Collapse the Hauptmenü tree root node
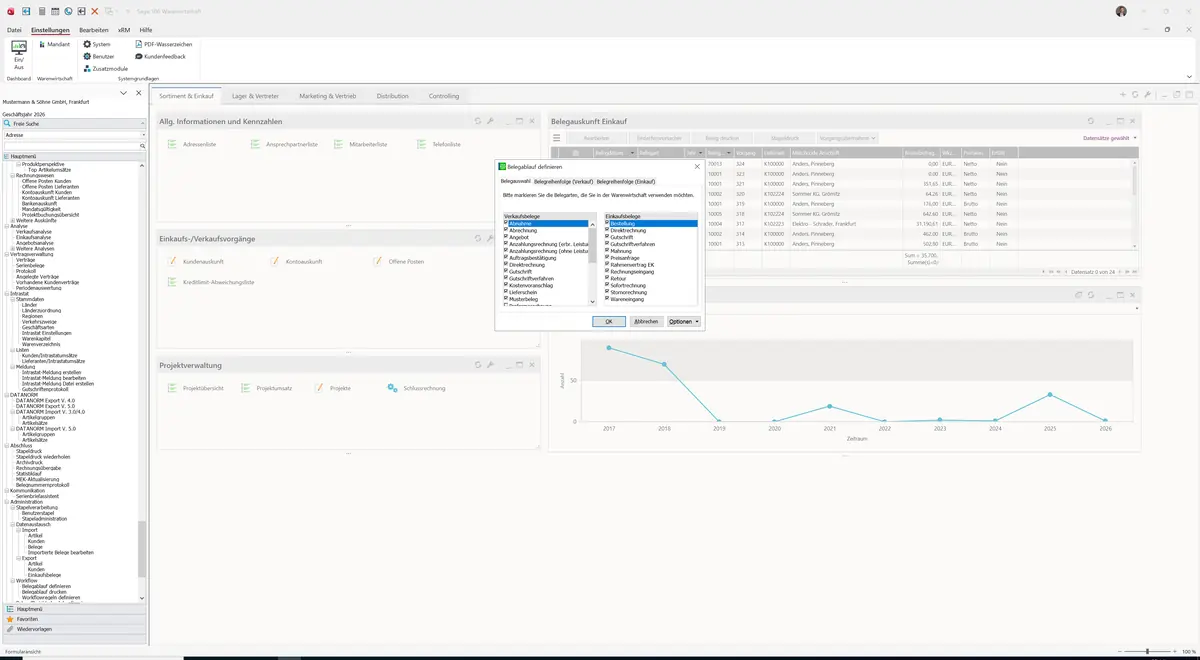Image resolution: width=1200 pixels, height=660 pixels. coord(7,157)
